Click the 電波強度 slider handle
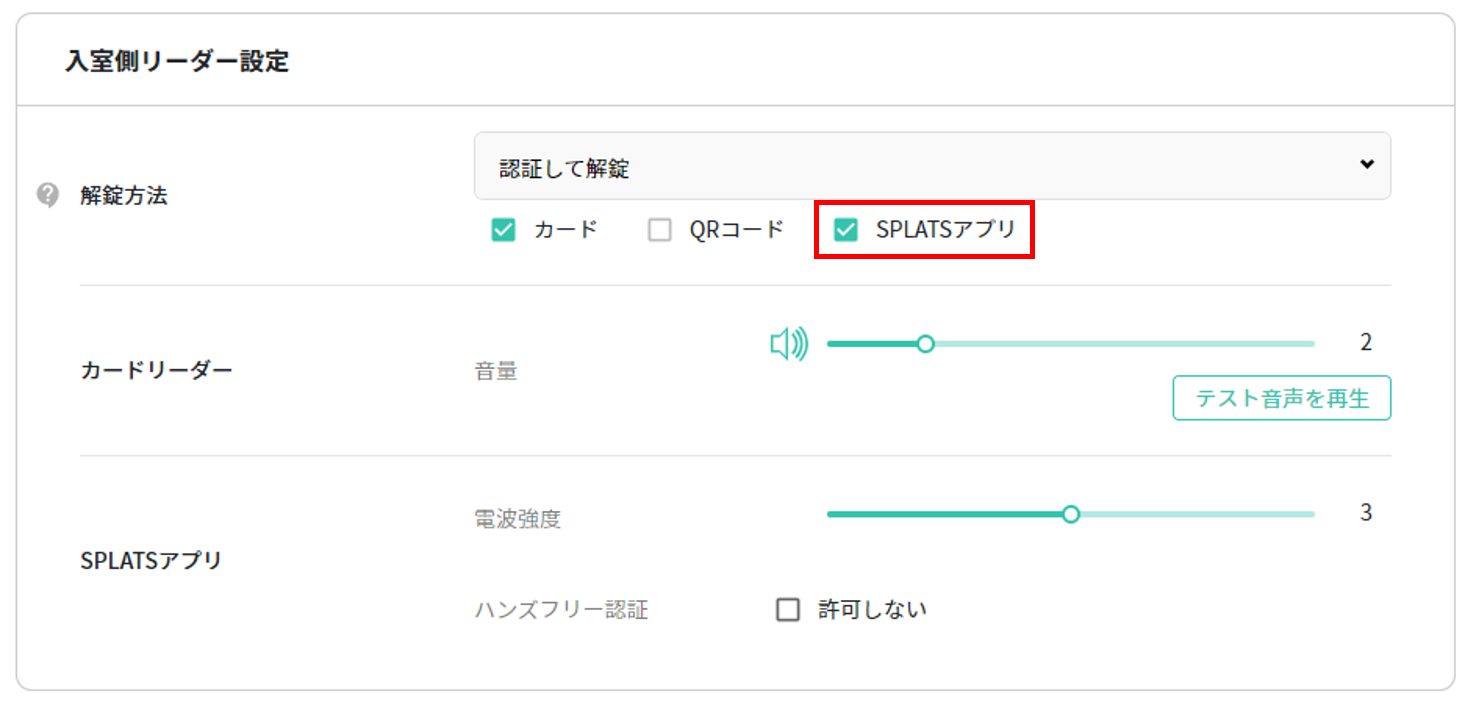 click(1071, 514)
